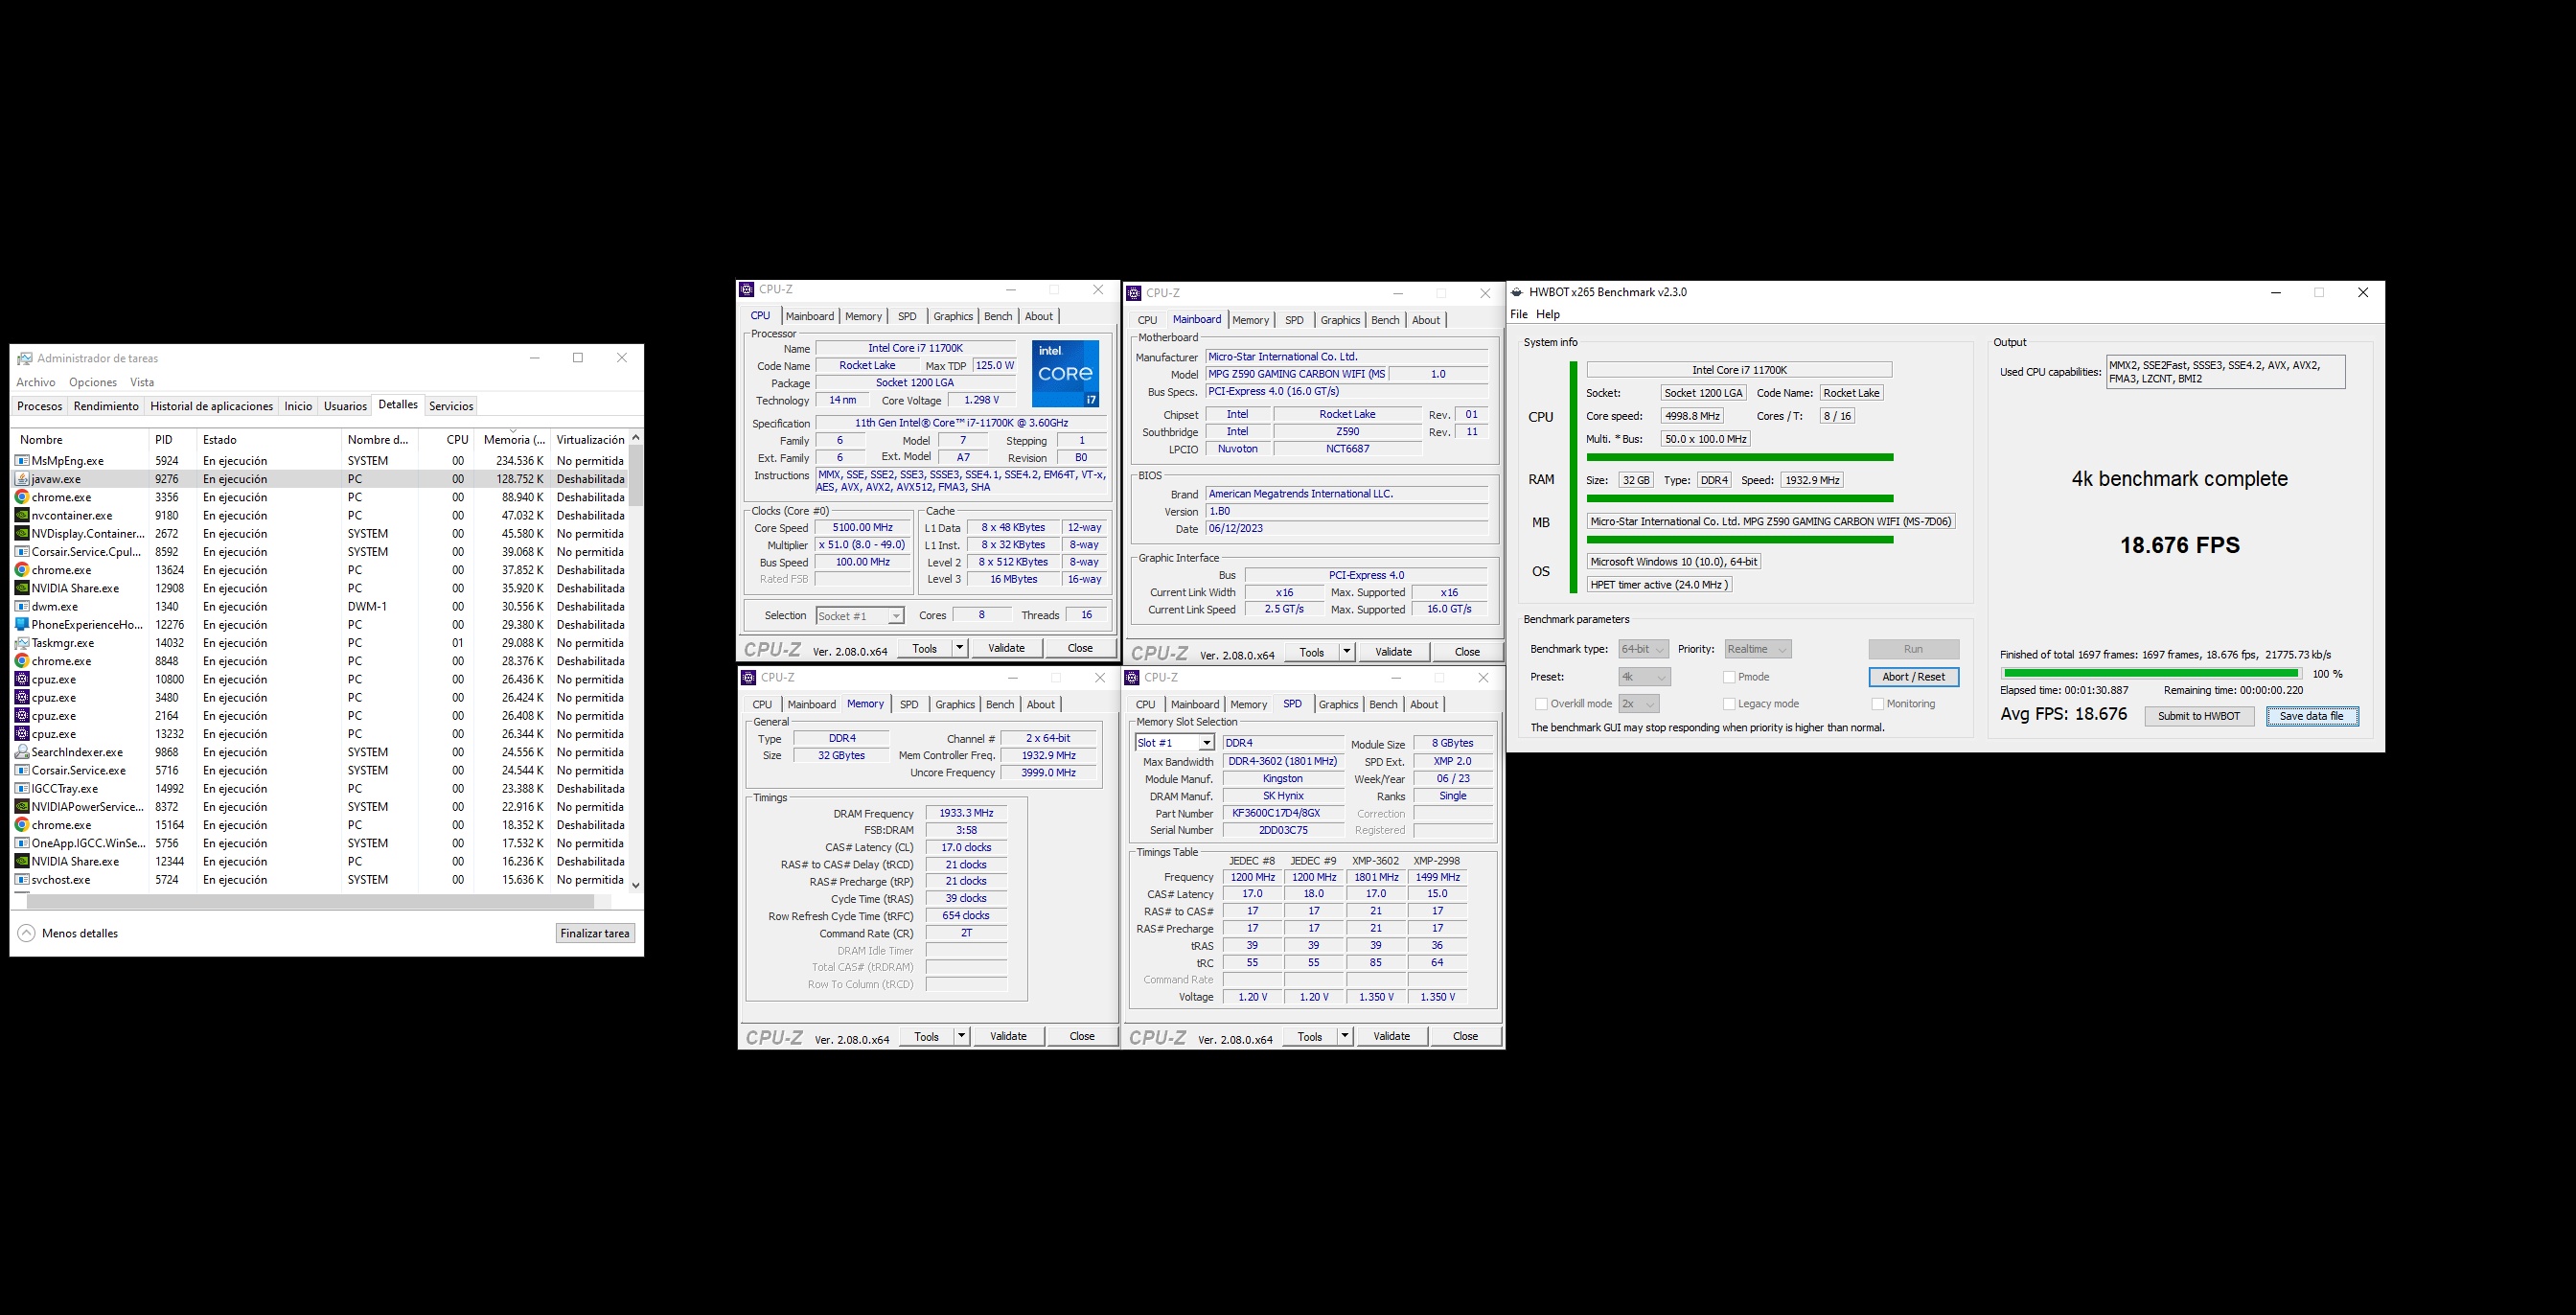This screenshot has height=1315, width=2576.
Task: Switch to Graphics tab in CPU-Z SPD window
Action: pos(1338,704)
